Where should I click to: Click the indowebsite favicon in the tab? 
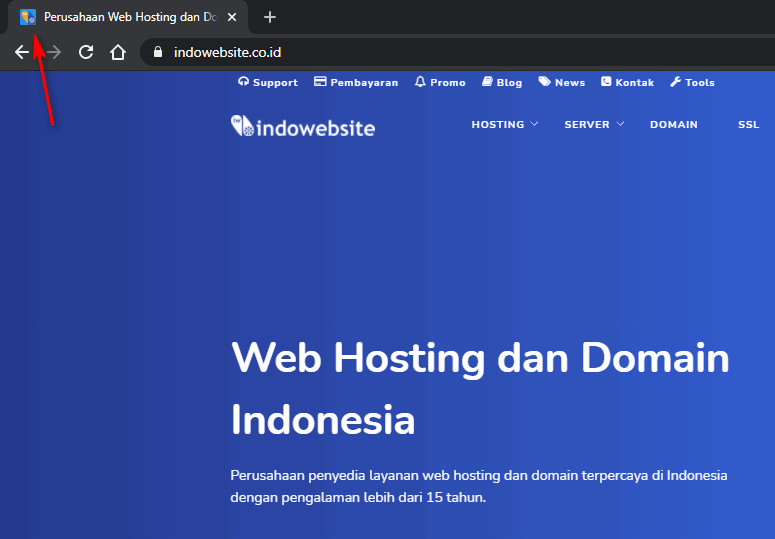pyautogui.click(x=28, y=17)
